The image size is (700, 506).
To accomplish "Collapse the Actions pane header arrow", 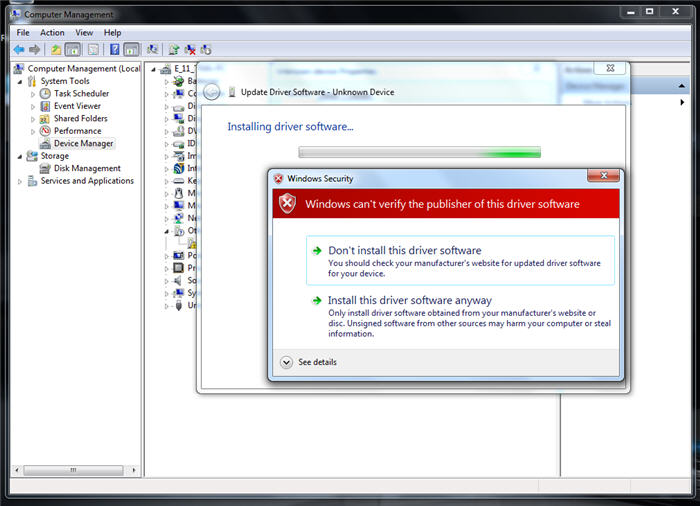I will click(x=682, y=86).
